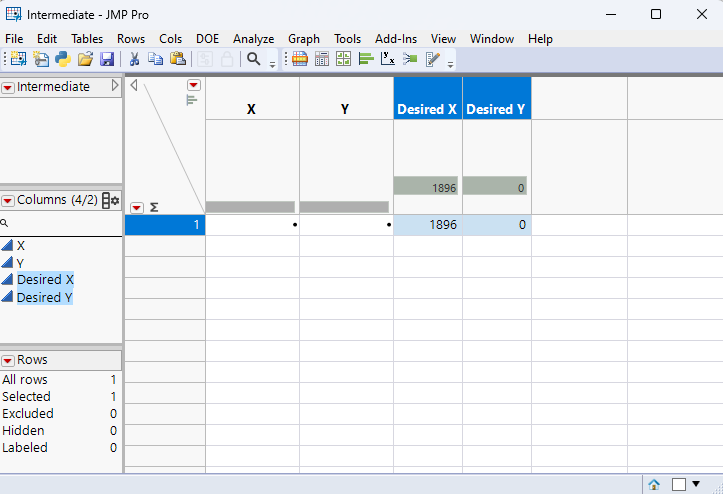
Task: Open the status bar window list arrow
Action: [696, 484]
